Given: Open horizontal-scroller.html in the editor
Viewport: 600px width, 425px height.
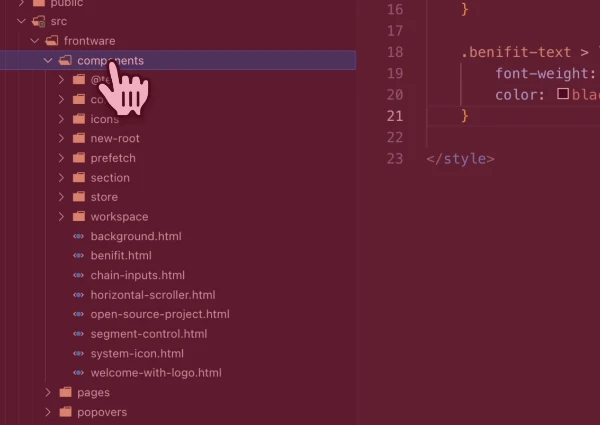Looking at the screenshot, I should (x=152, y=295).
